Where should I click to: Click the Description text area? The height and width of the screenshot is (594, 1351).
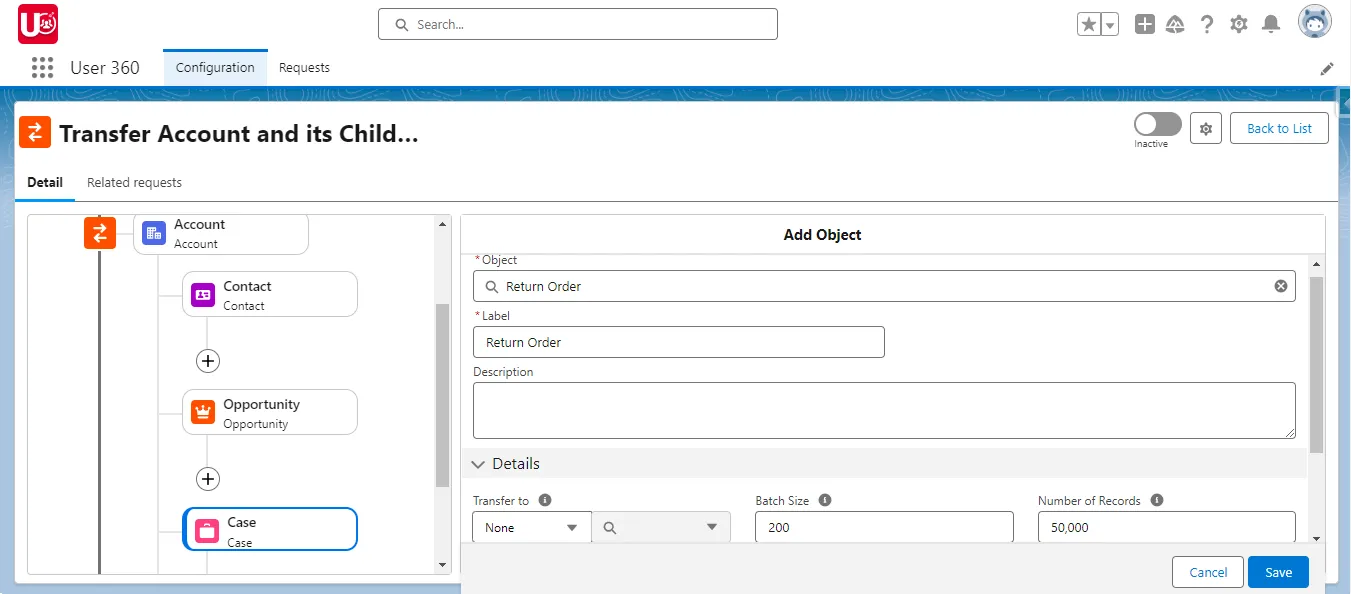(884, 410)
